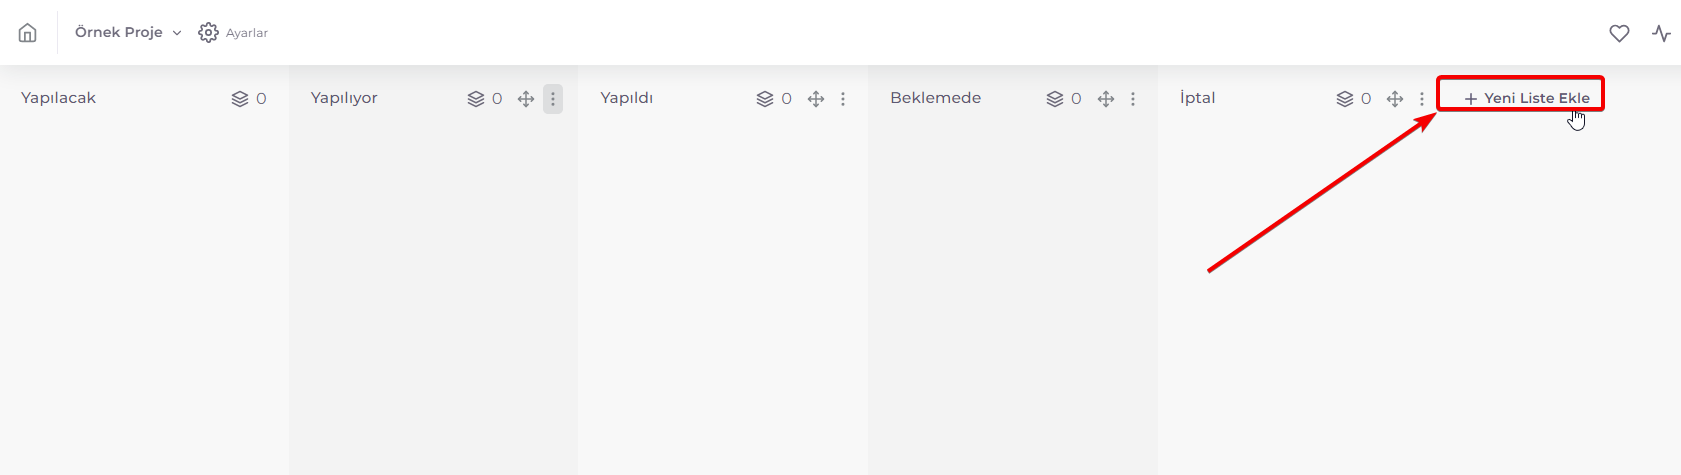Click move handle on İptal list
This screenshot has width=1681, height=475.
(x=1395, y=99)
